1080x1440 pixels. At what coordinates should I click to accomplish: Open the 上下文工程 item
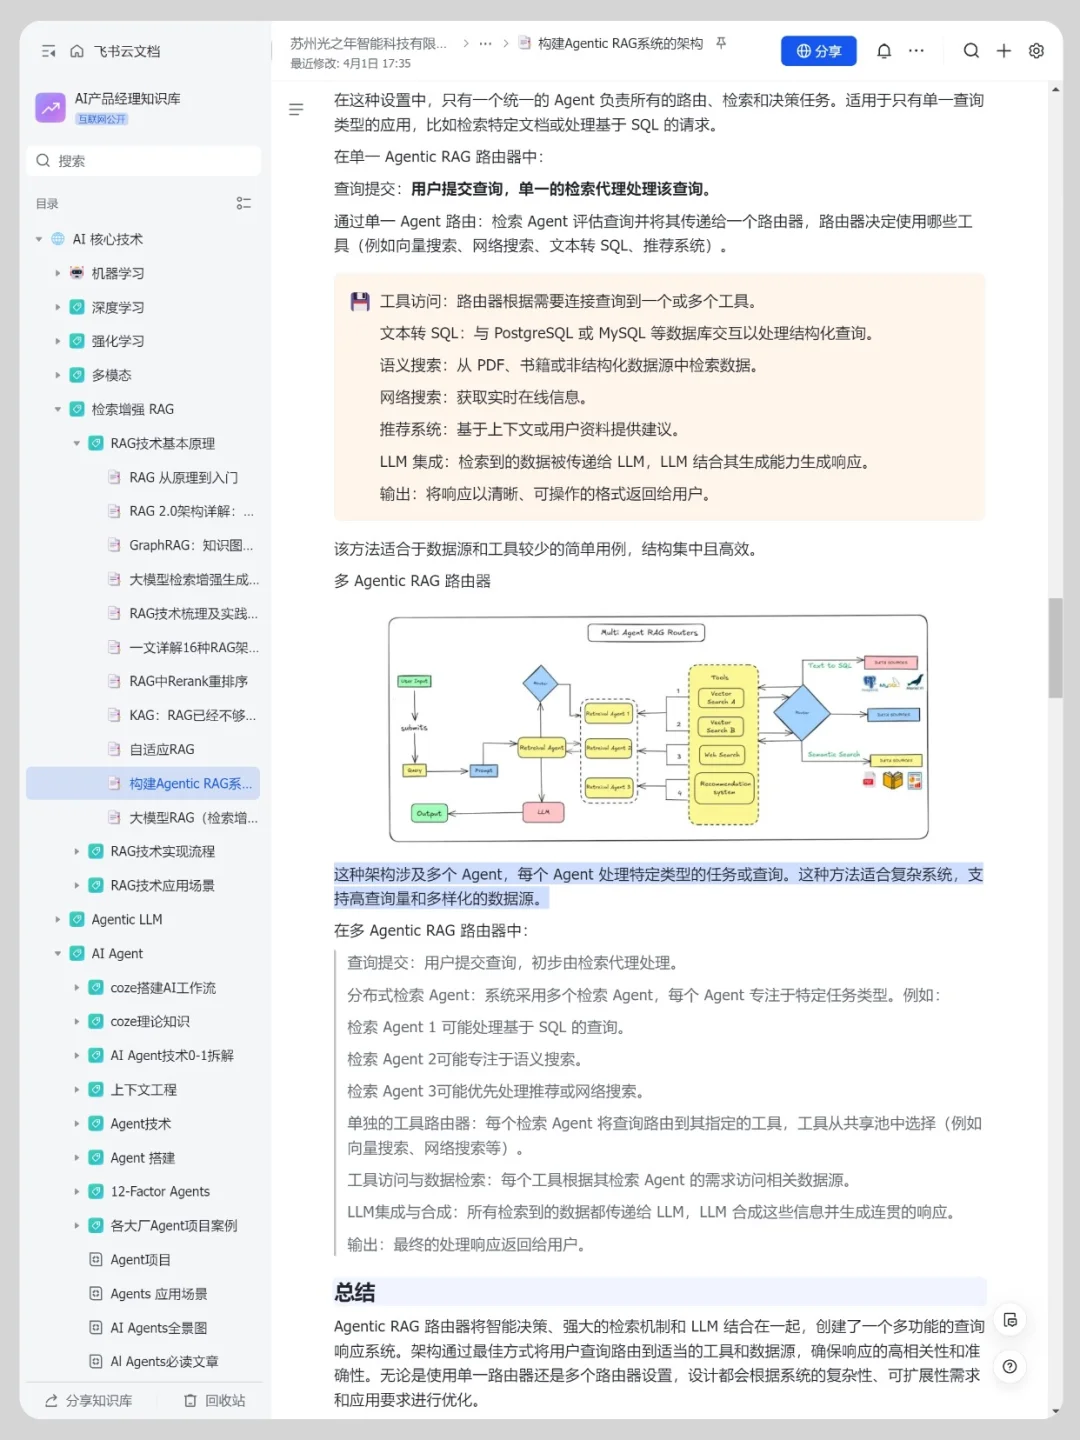tap(143, 1089)
